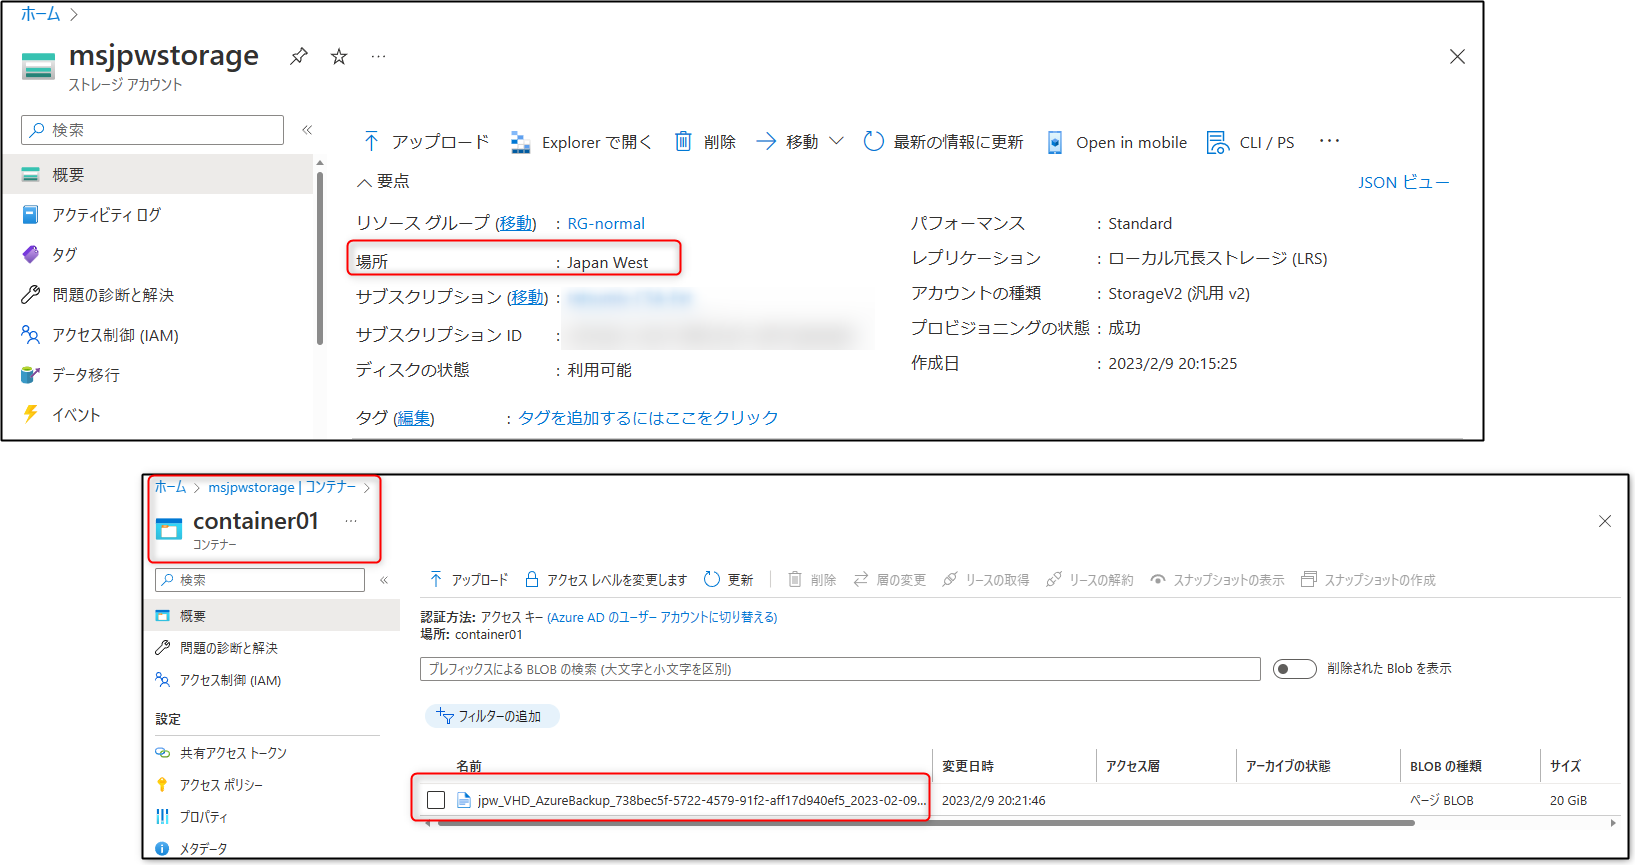
Task: Sort by 変更日時 column header
Action: [968, 766]
